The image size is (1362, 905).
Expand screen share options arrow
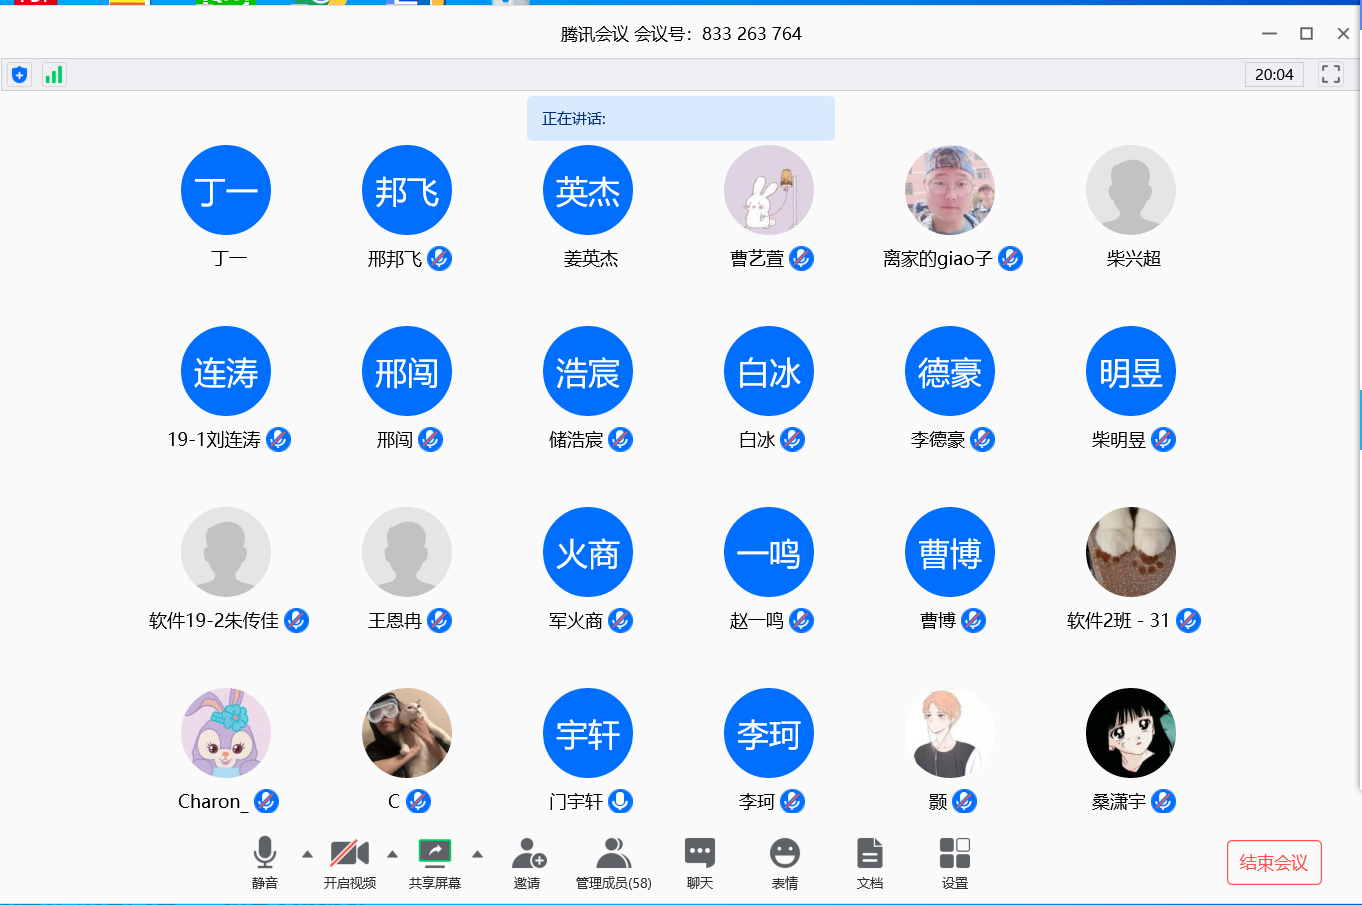click(477, 854)
